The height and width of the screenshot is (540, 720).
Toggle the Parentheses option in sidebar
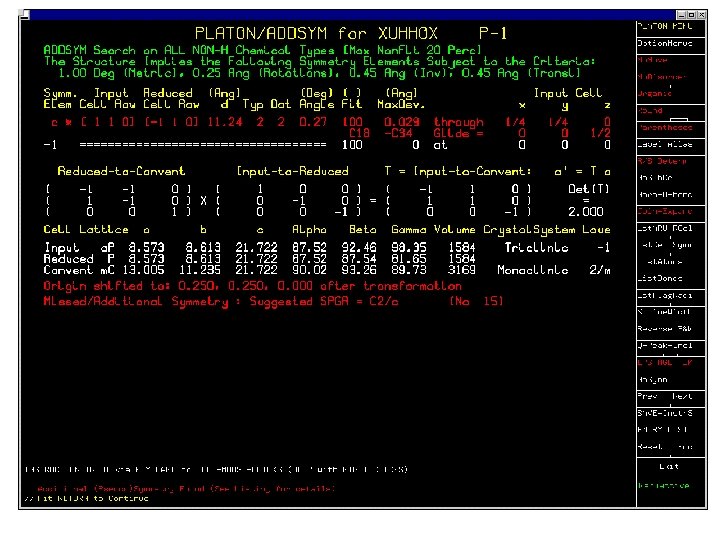[665, 128]
